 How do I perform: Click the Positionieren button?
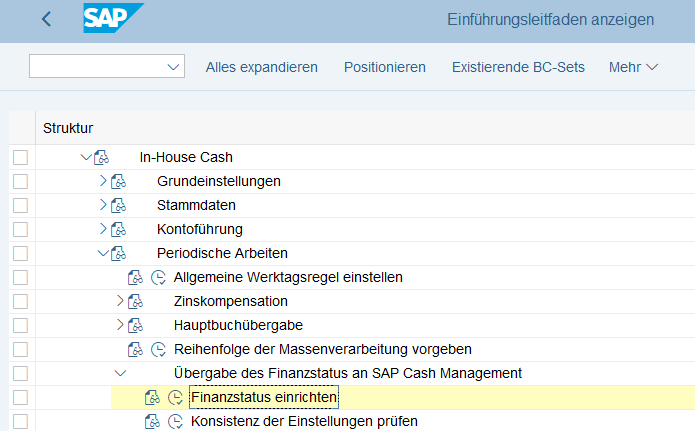384,67
